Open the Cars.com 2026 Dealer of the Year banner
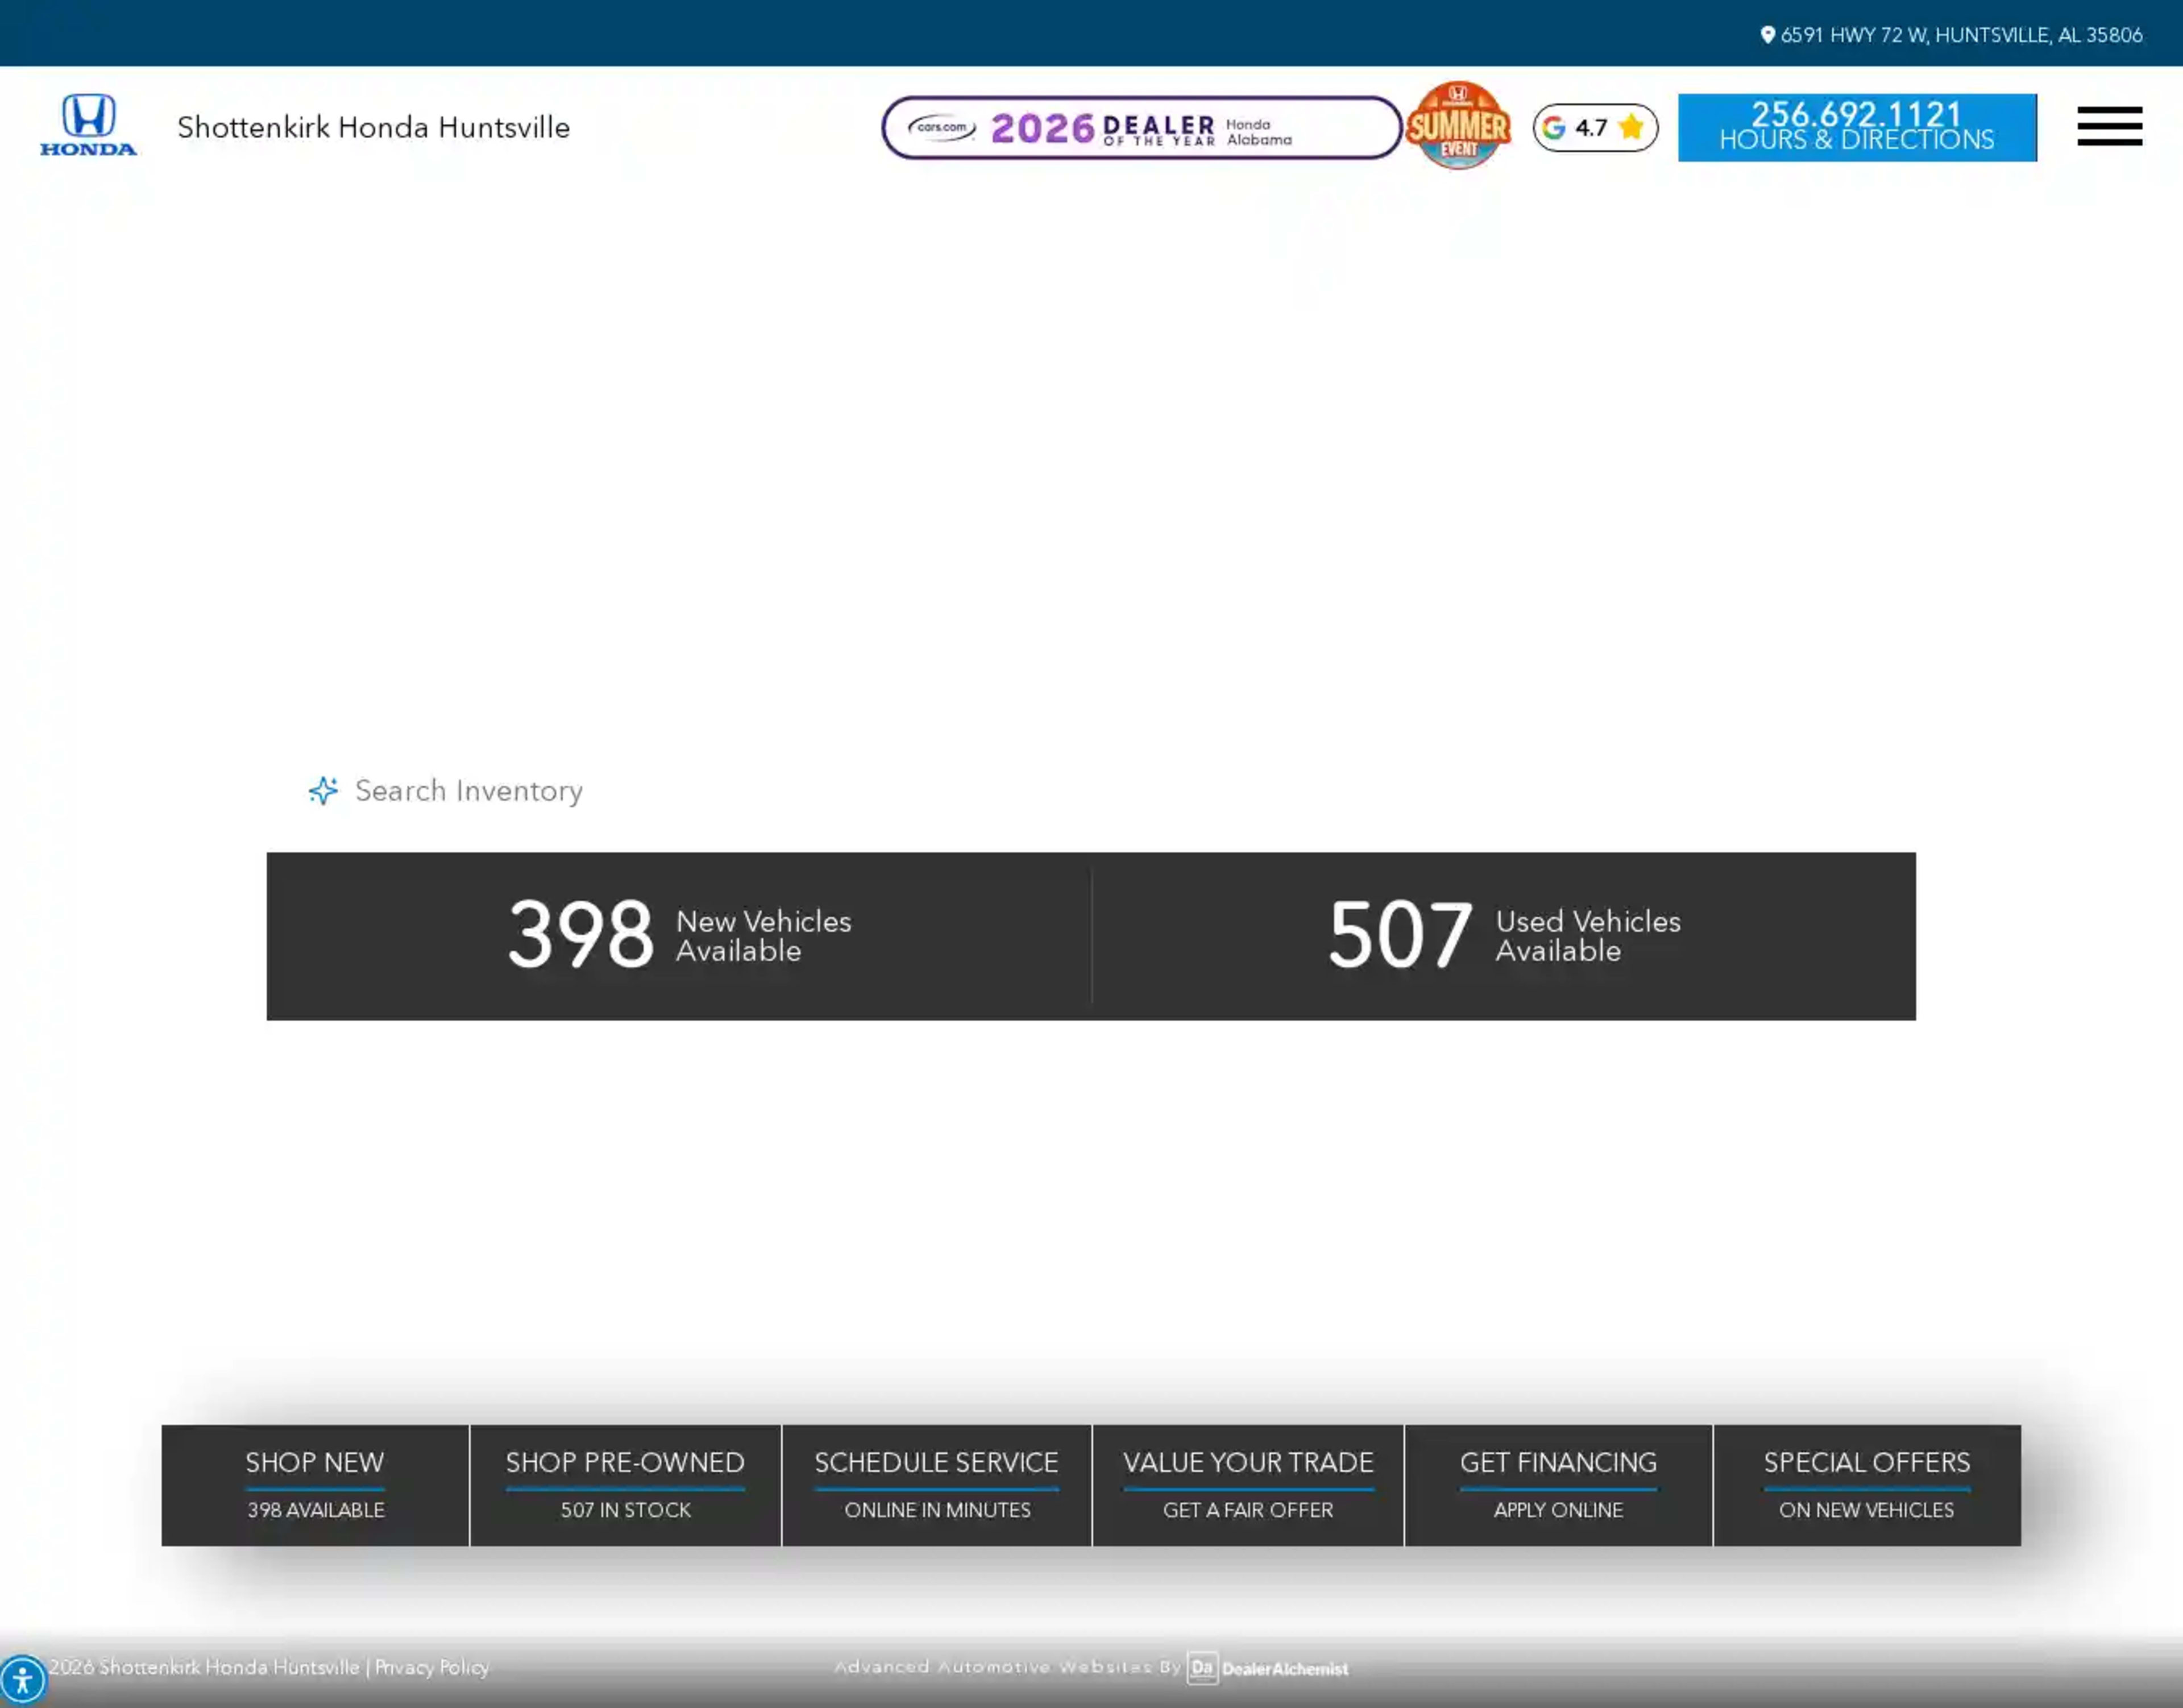The width and height of the screenshot is (2183, 1708). pos(1141,127)
